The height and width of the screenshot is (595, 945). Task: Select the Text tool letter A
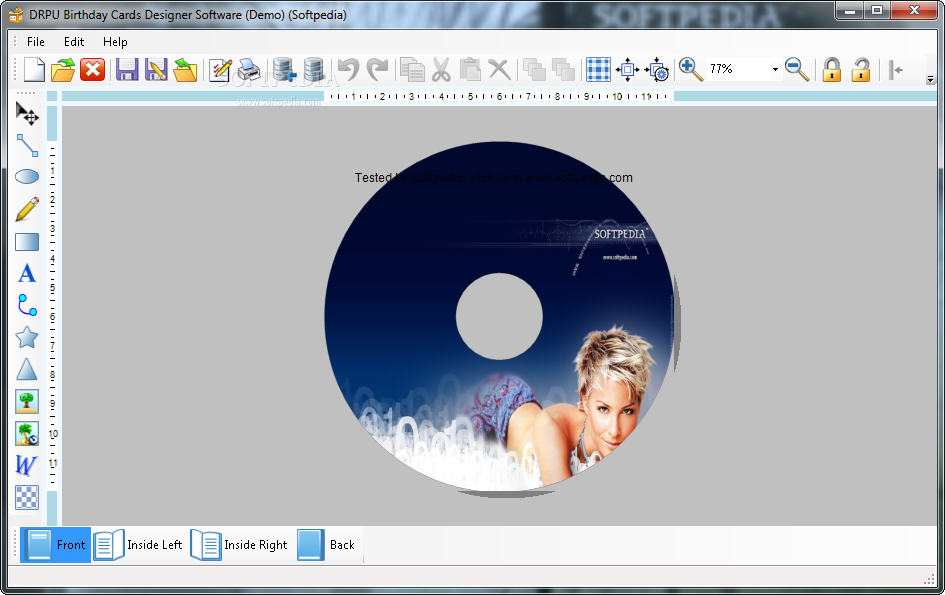pos(27,273)
